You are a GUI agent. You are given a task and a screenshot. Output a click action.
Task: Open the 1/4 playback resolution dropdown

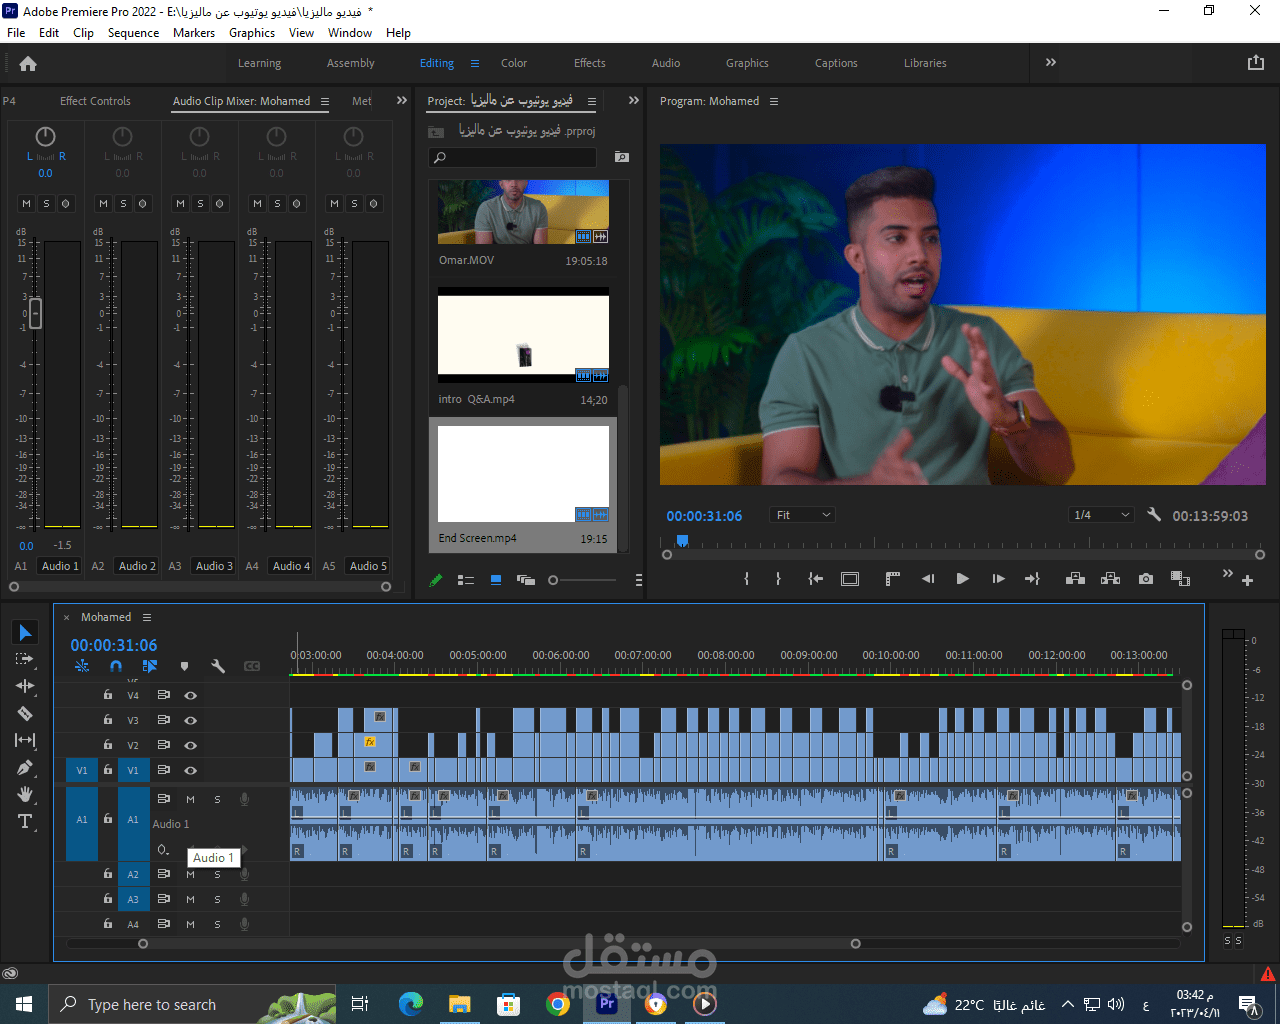click(x=1100, y=515)
